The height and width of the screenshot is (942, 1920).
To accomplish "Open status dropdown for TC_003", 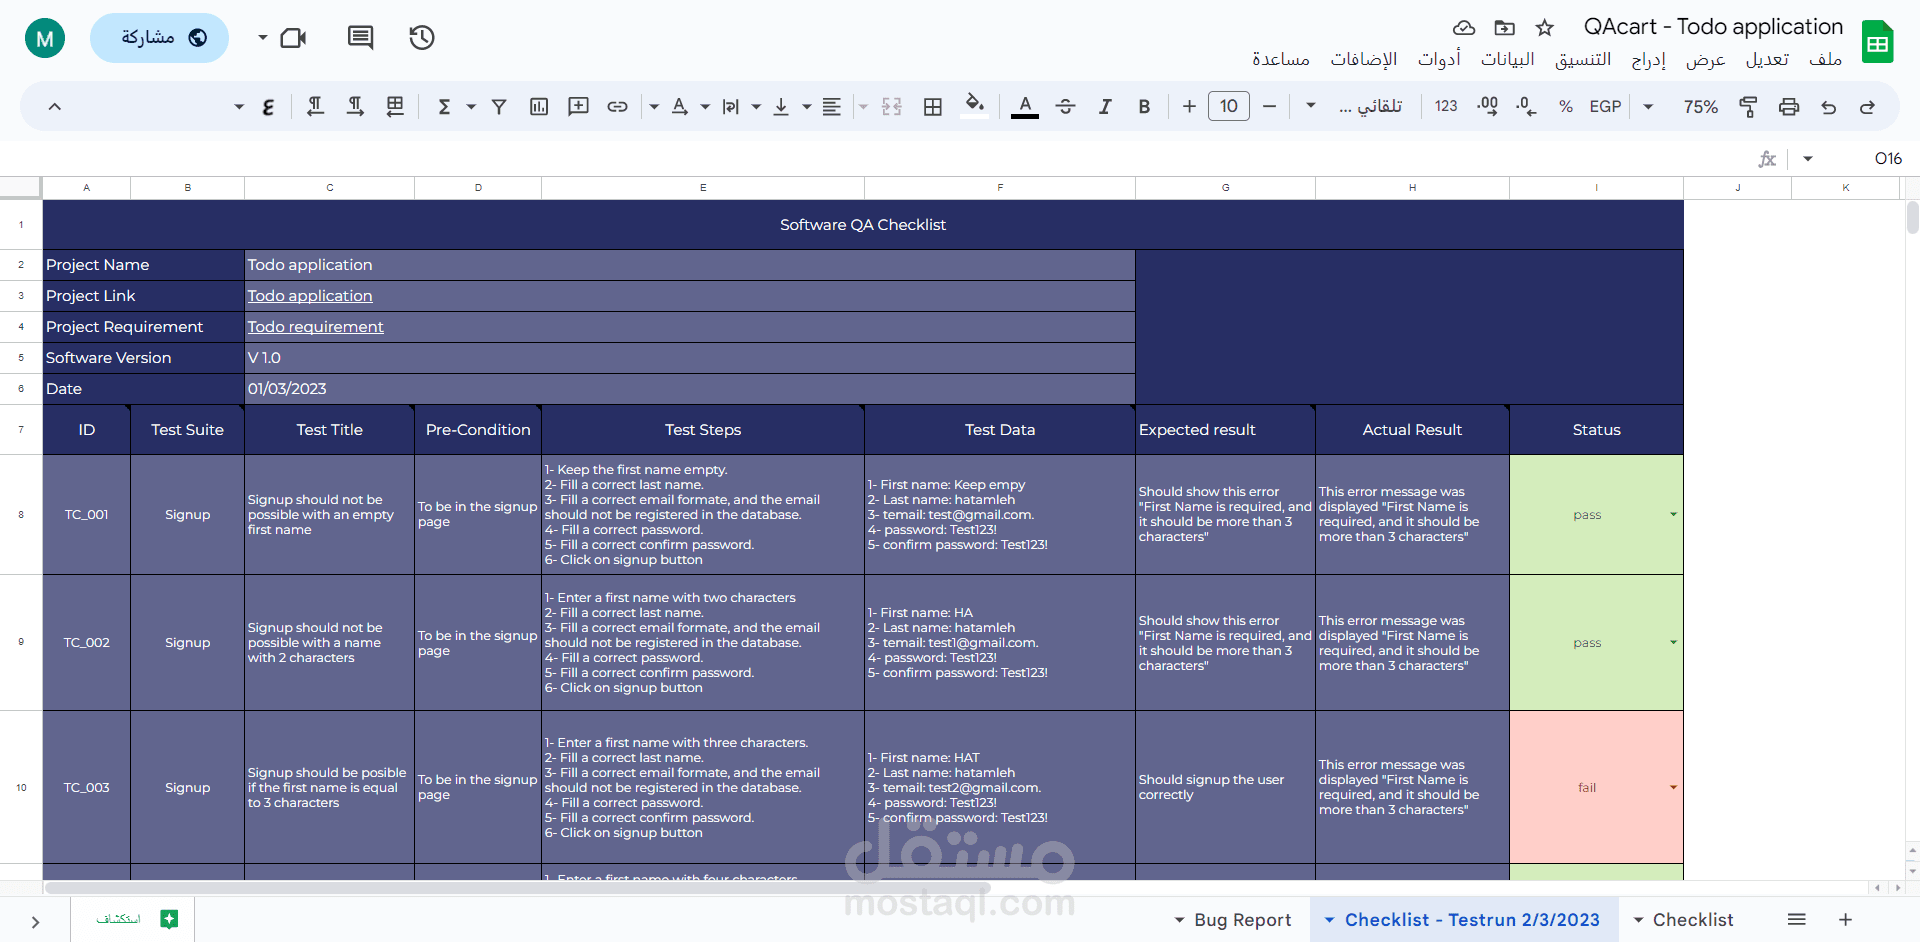I will coord(1673,788).
